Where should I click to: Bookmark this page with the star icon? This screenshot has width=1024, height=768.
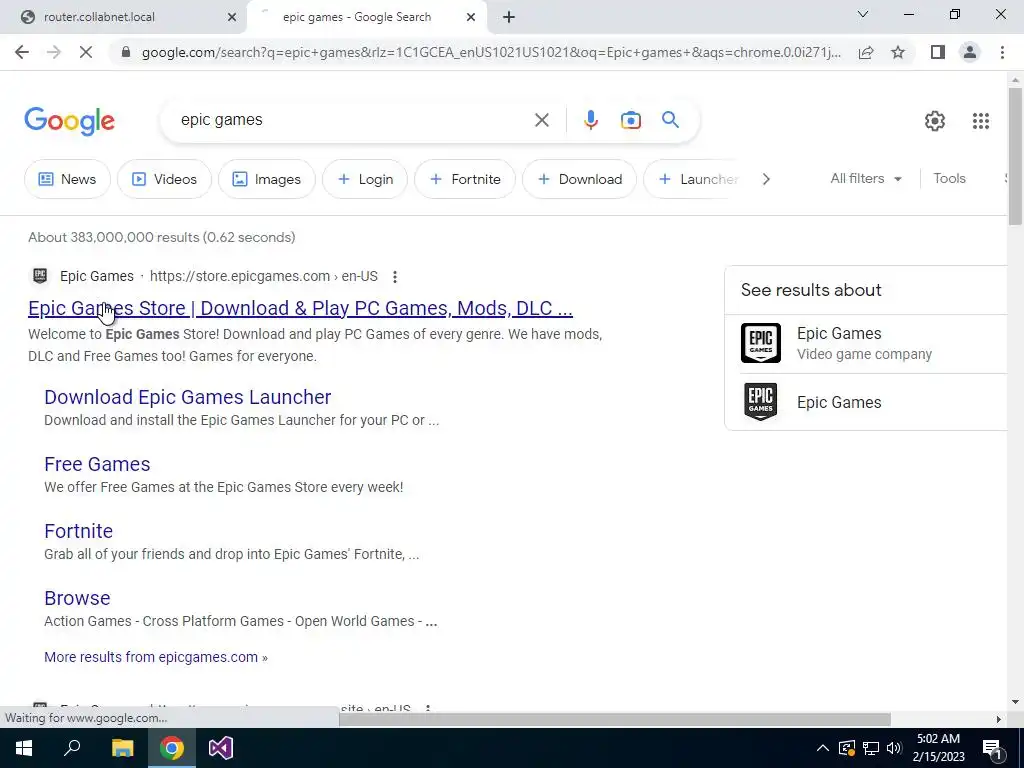click(898, 52)
